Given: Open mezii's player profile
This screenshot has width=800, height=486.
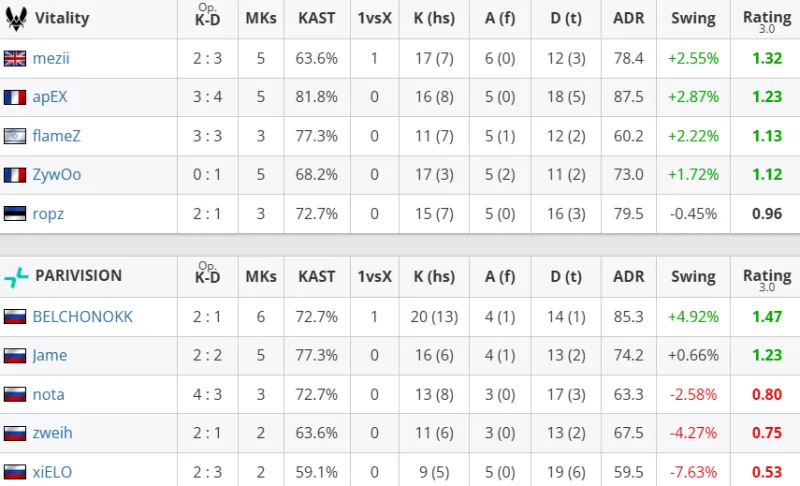Looking at the screenshot, I should point(51,58).
